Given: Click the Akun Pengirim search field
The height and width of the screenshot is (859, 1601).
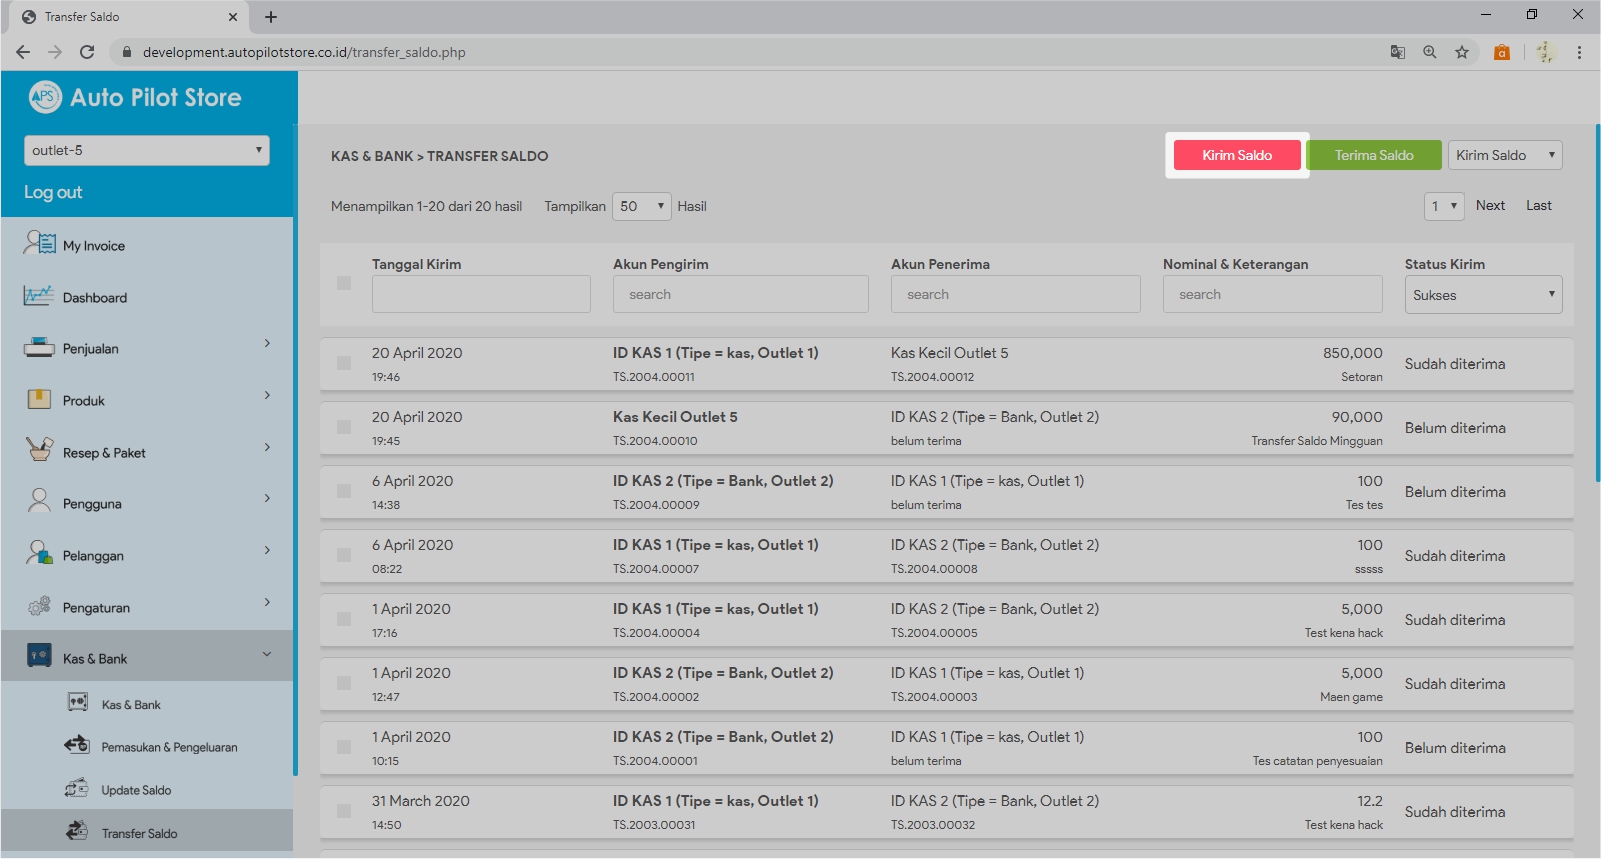Looking at the screenshot, I should click(740, 295).
